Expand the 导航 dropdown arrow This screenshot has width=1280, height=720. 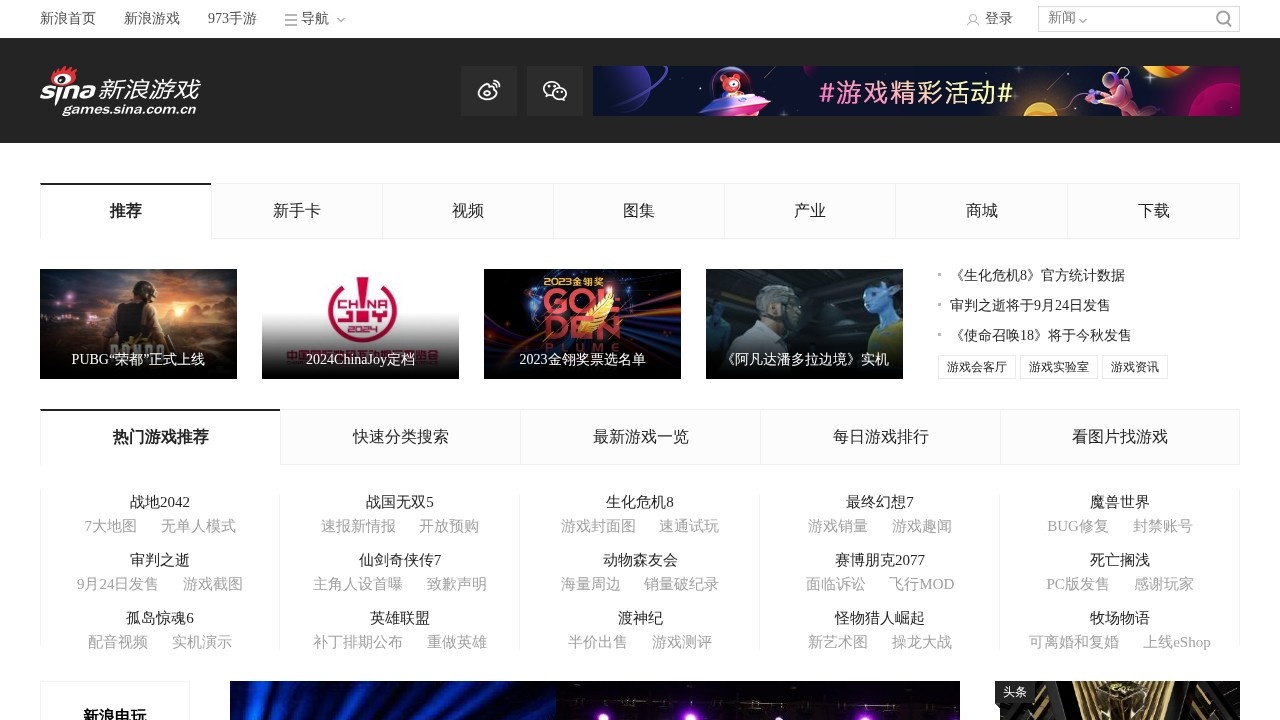tap(341, 19)
